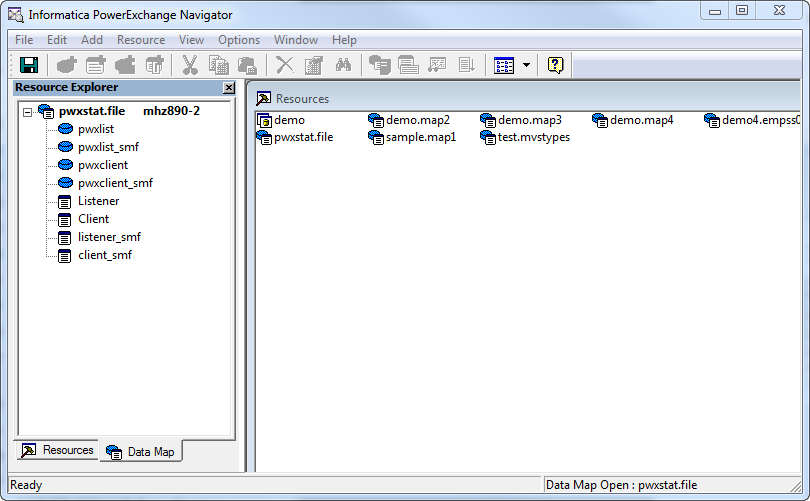Click the Delete X icon in toolbar
Image resolution: width=810 pixels, height=501 pixels.
[285, 65]
